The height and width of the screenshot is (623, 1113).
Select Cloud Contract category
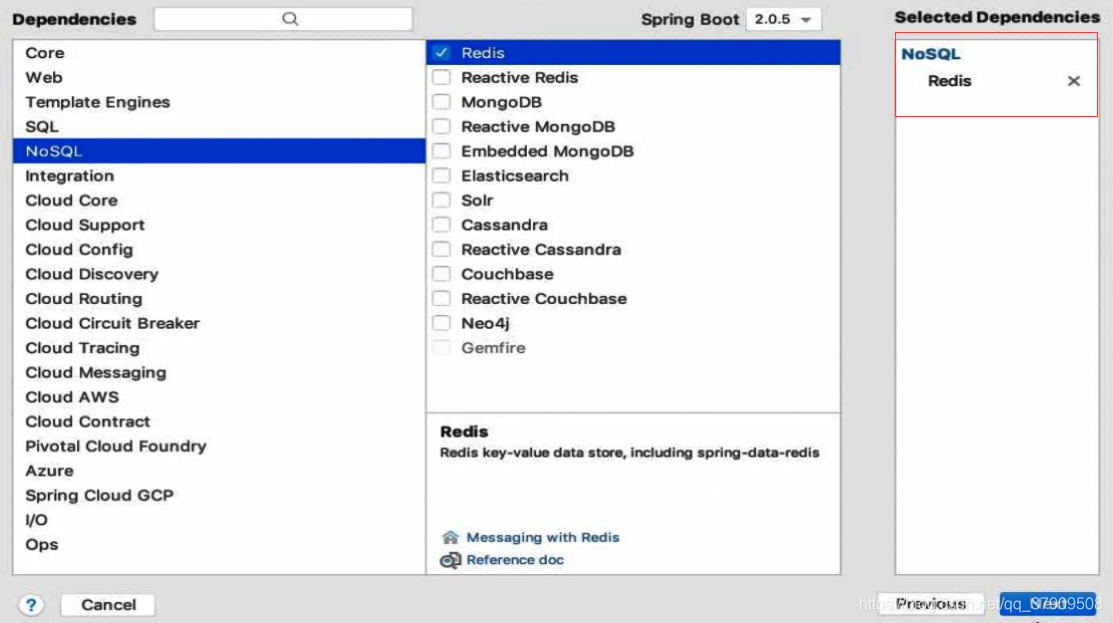tap(219, 421)
